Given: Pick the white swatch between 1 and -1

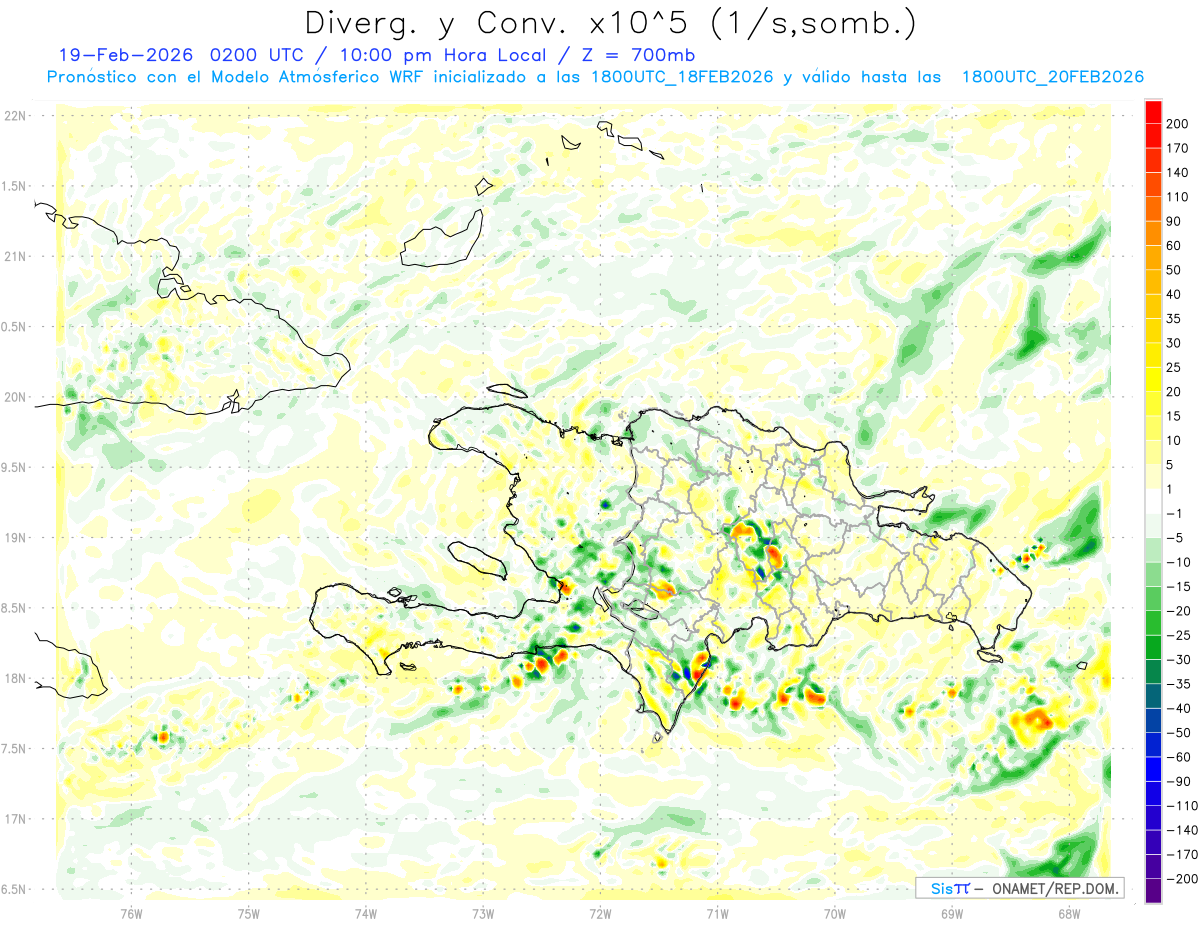Looking at the screenshot, I should coord(1153,501).
